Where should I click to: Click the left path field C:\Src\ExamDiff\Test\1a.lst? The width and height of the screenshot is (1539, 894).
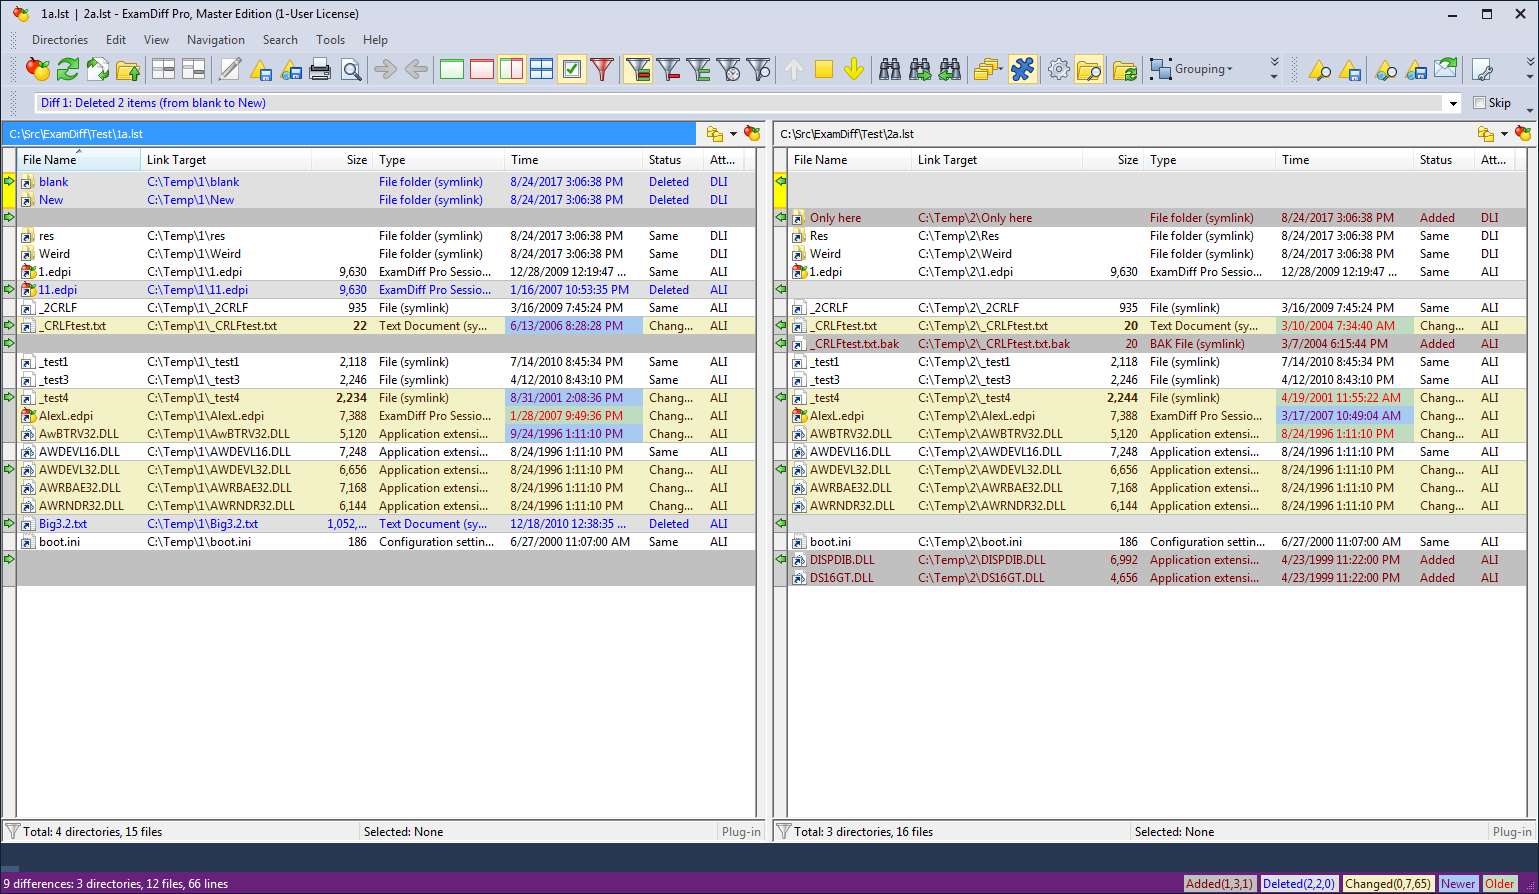[348, 134]
